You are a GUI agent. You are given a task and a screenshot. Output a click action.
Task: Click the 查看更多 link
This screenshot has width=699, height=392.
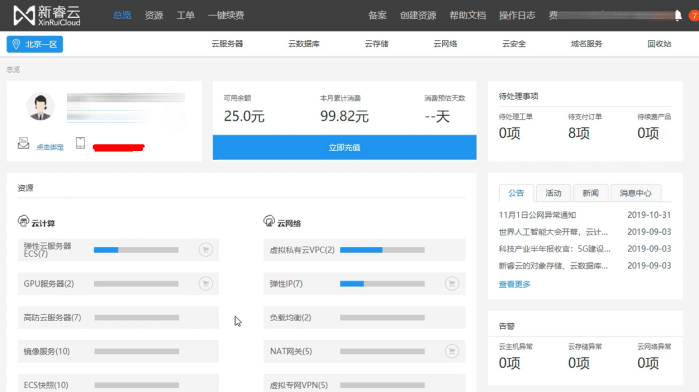tap(514, 284)
